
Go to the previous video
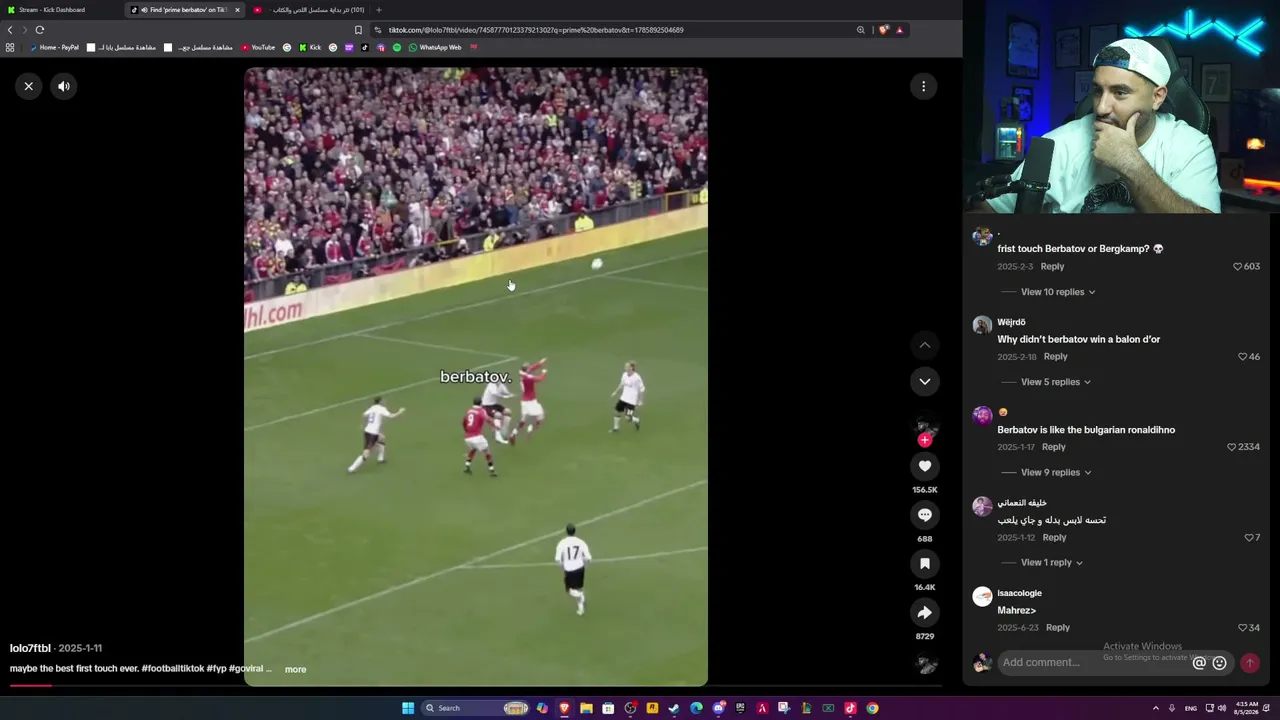[x=925, y=345]
